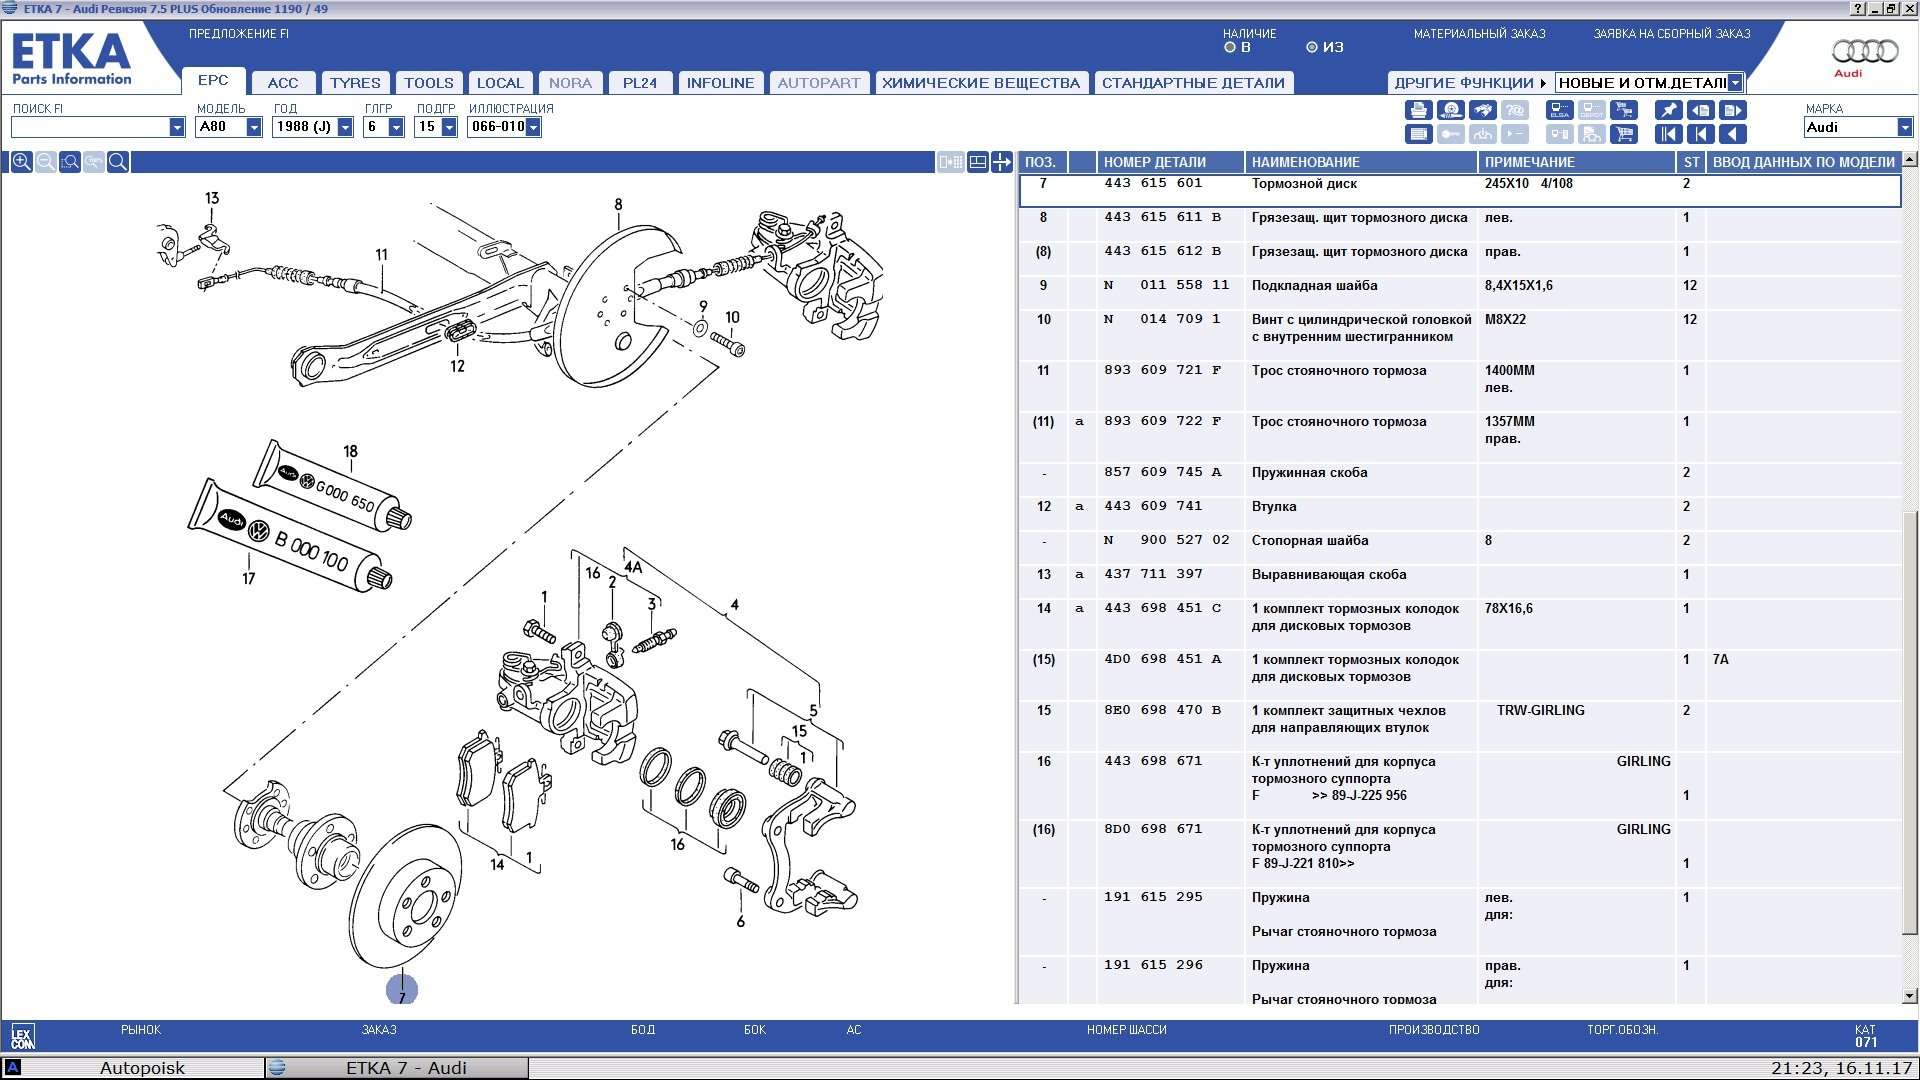Expand the ДРУГИЕ ФУНКЦИИ menu
This screenshot has width=1920, height=1080.
[x=1470, y=83]
